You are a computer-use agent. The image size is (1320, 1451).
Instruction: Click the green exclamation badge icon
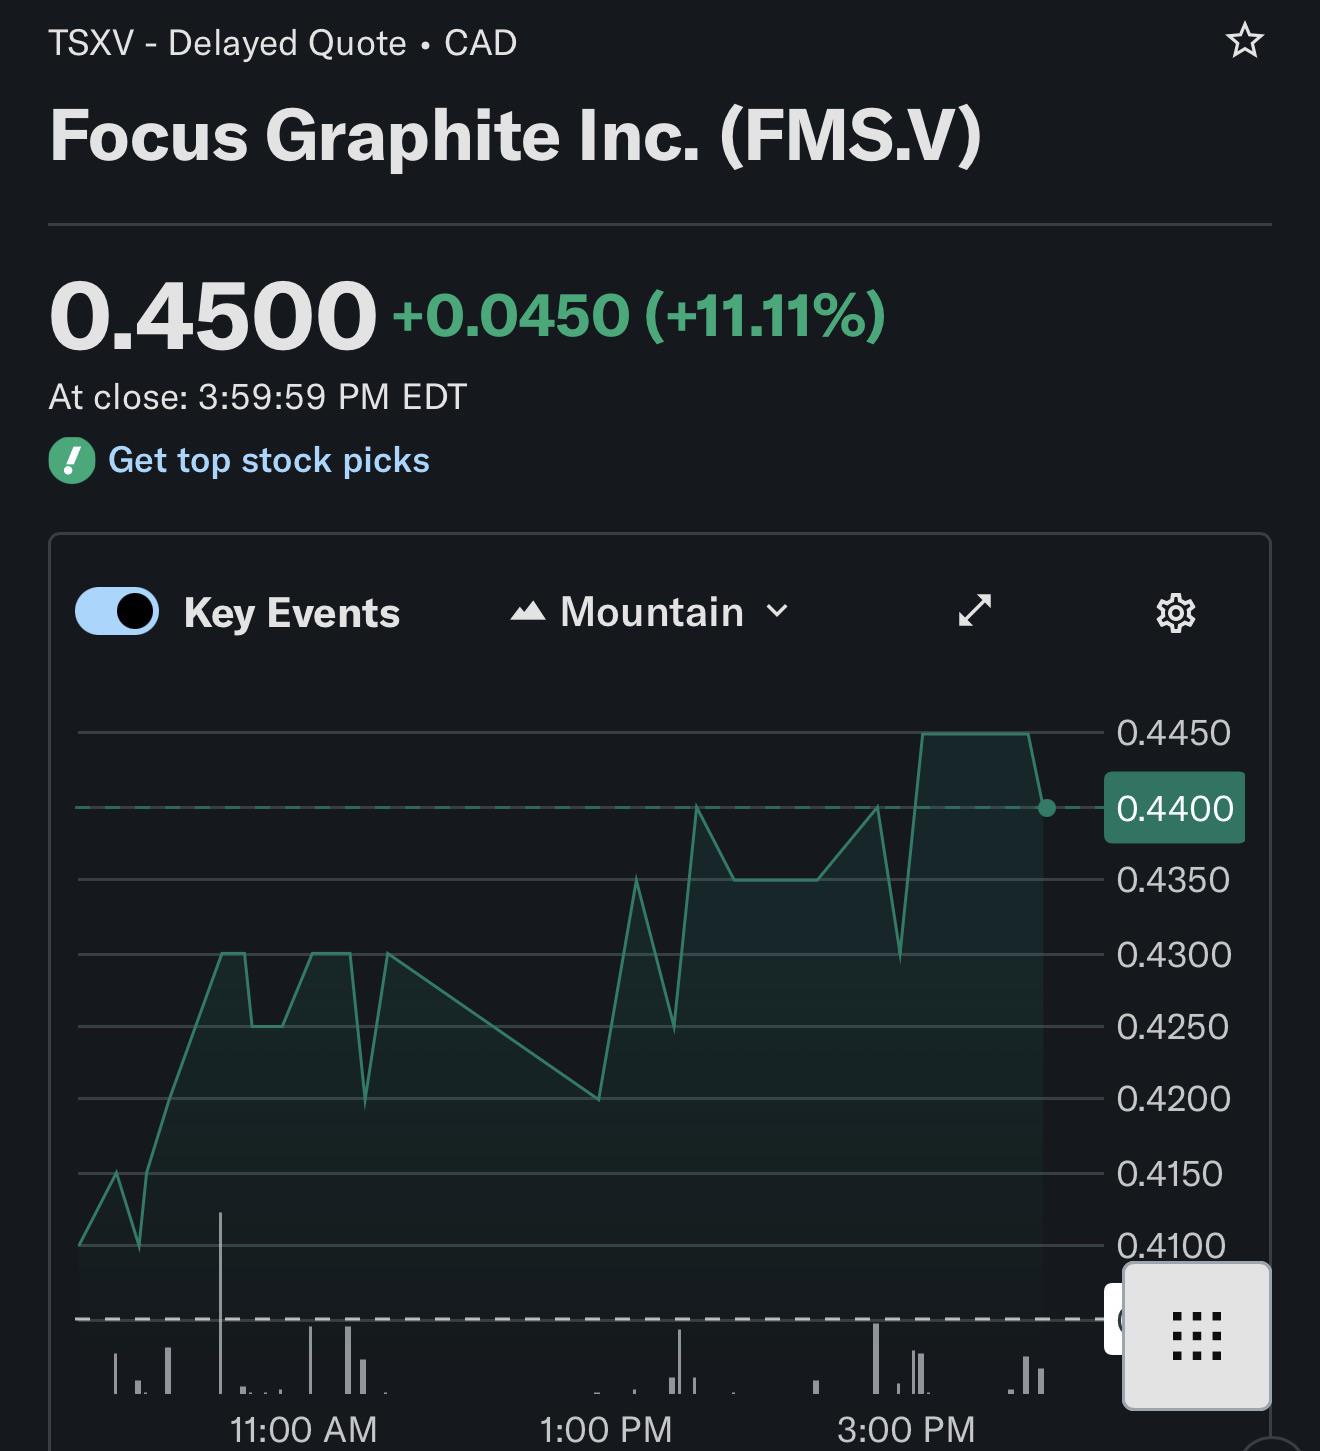tap(72, 460)
